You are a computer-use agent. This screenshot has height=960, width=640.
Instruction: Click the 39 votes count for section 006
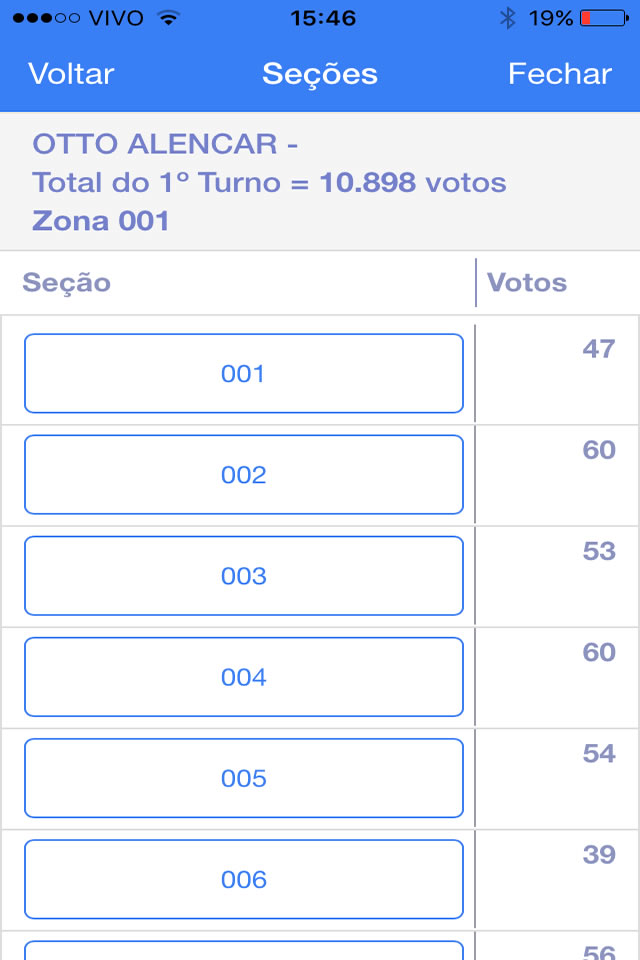click(598, 854)
